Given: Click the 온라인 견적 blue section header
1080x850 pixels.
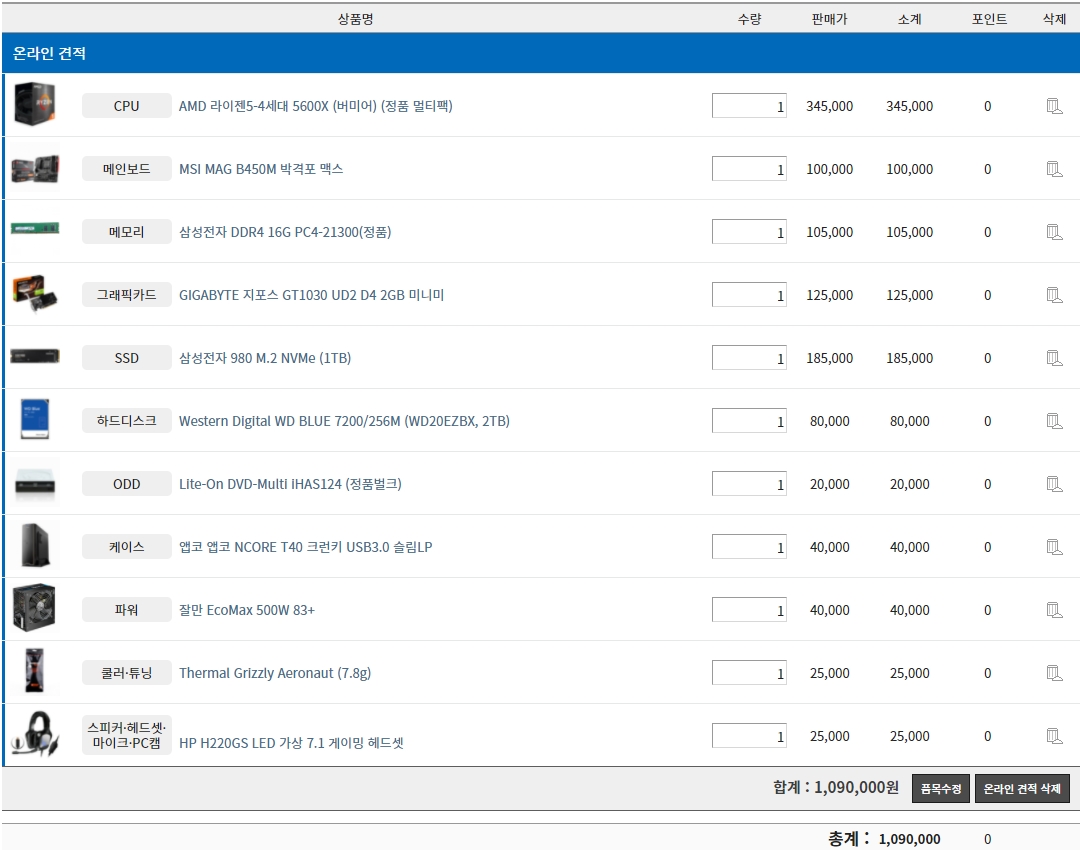Looking at the screenshot, I should (x=540, y=53).
